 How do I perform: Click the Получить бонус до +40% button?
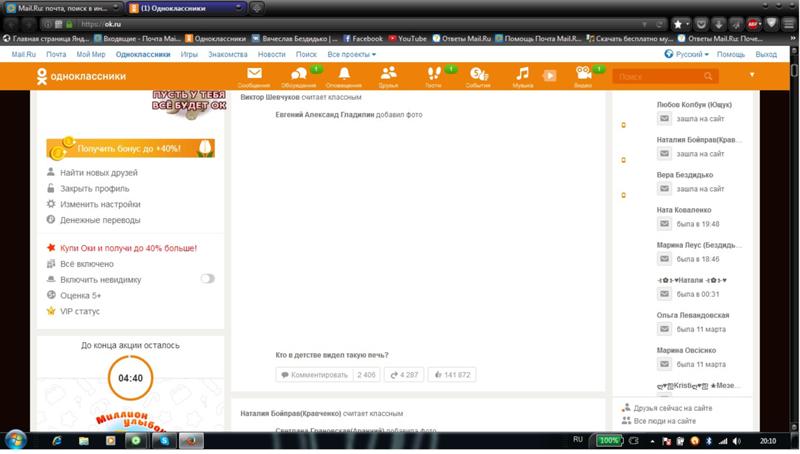tap(131, 148)
